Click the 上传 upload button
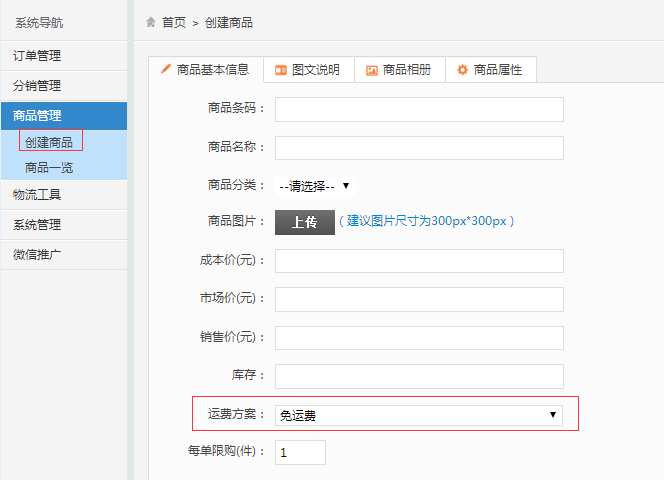Image resolution: width=664 pixels, height=480 pixels. tap(304, 222)
